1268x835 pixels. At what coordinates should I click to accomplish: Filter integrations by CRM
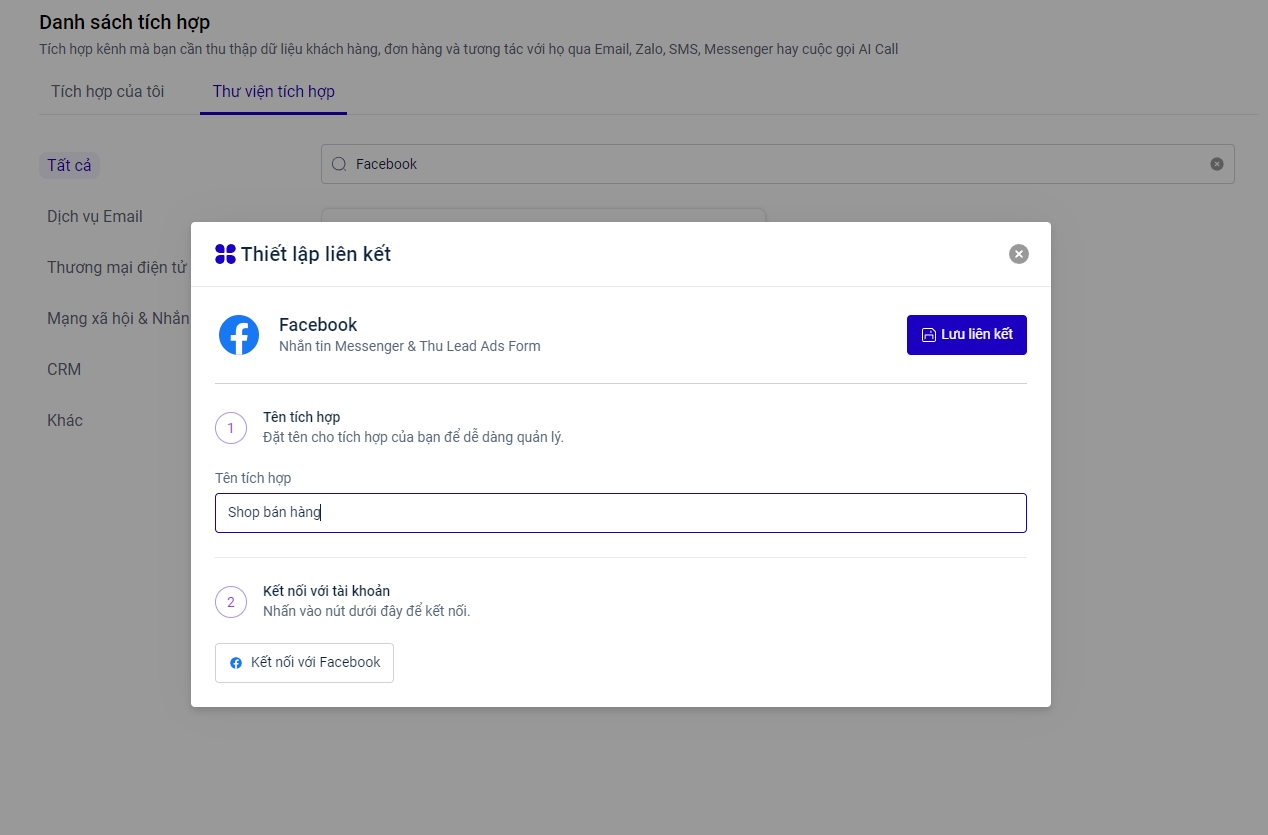(x=64, y=369)
